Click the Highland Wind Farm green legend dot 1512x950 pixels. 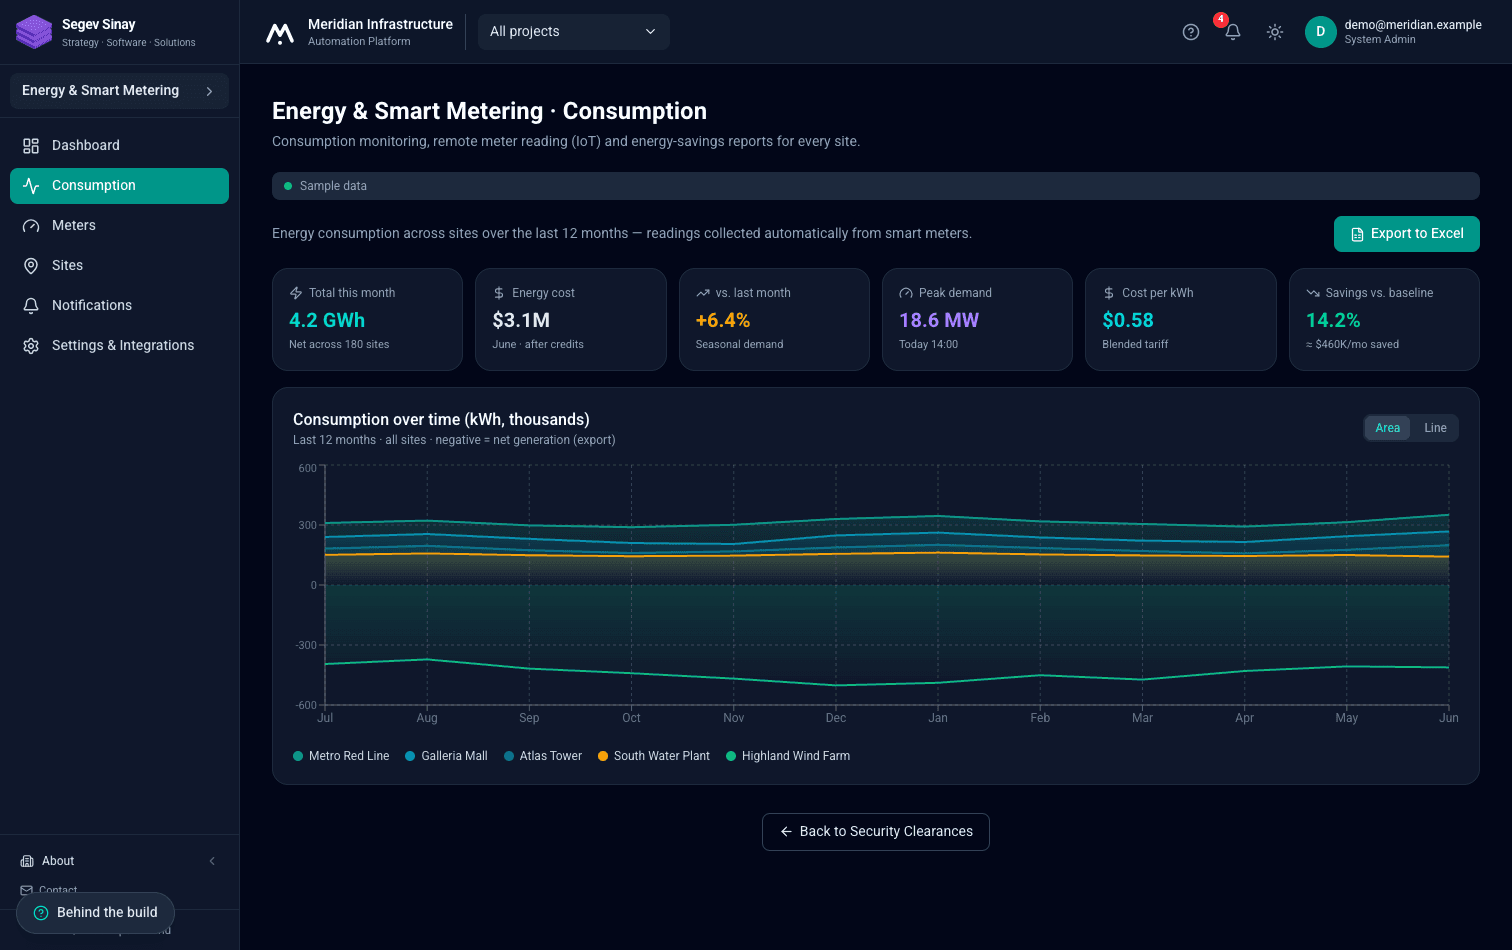click(731, 756)
